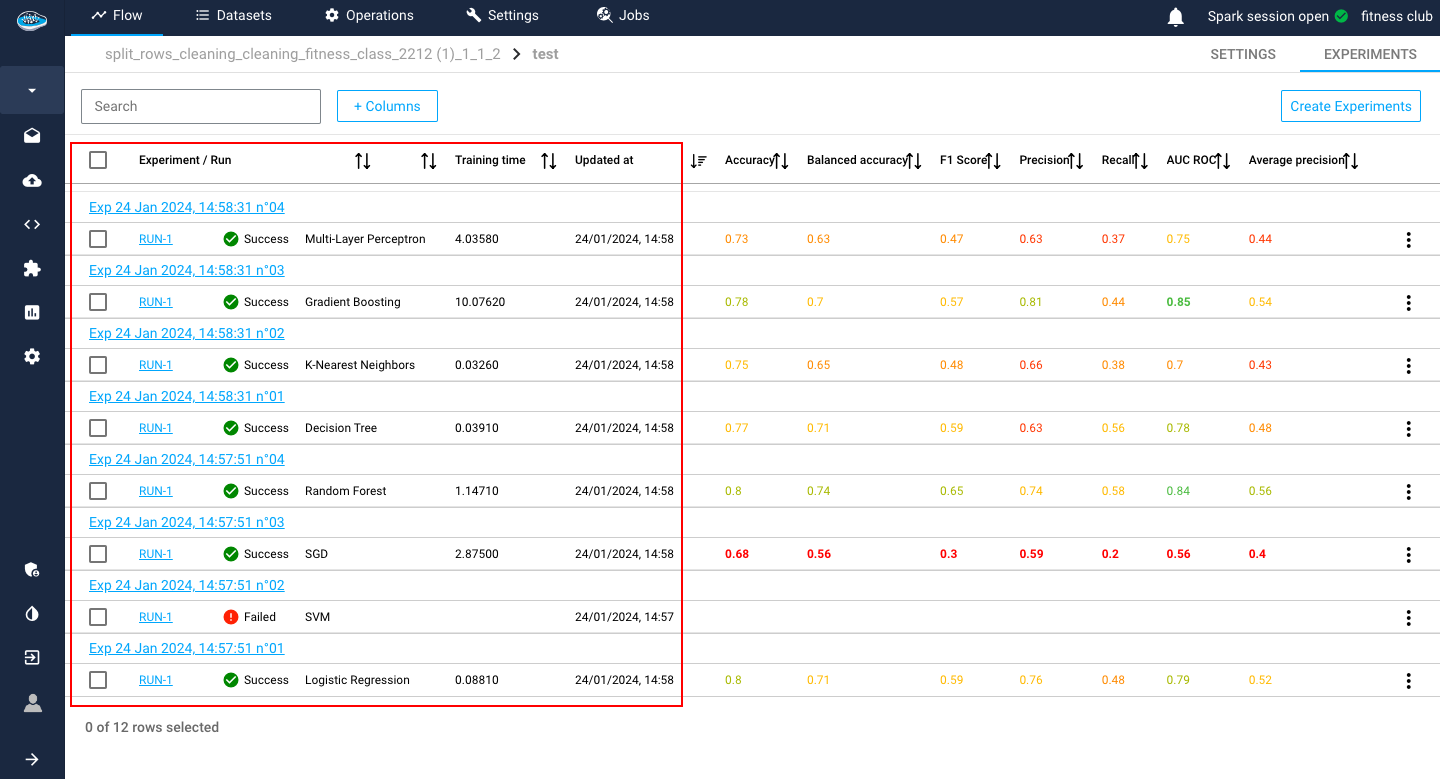The image size is (1440, 779).
Task: Open the Datasets menu in top bar
Action: tap(233, 15)
